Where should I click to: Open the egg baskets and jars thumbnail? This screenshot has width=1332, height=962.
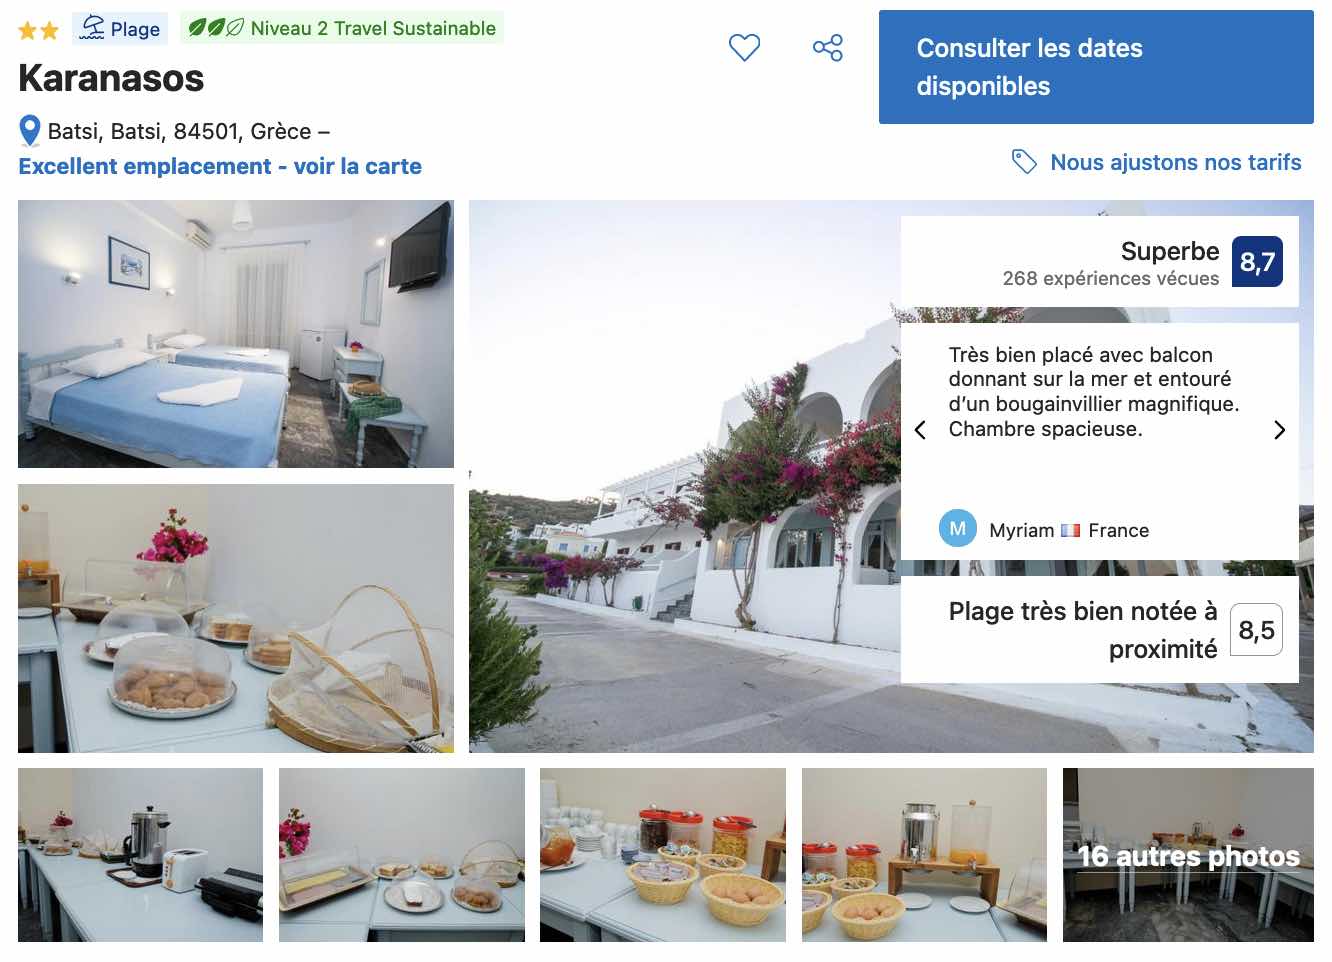(x=663, y=855)
